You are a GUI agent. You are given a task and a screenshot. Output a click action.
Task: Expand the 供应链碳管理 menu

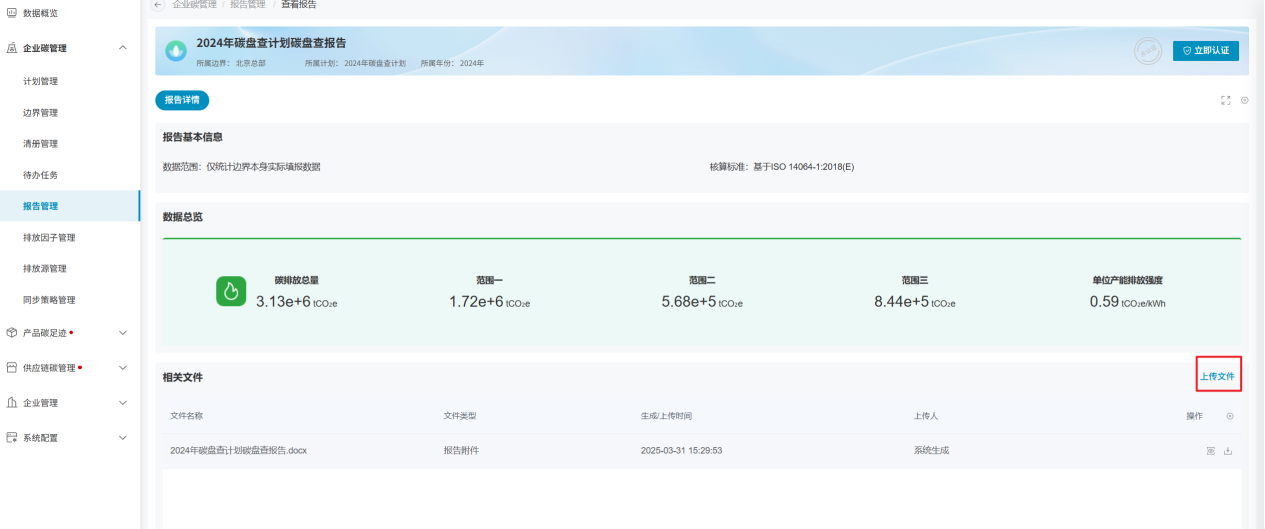point(122,368)
